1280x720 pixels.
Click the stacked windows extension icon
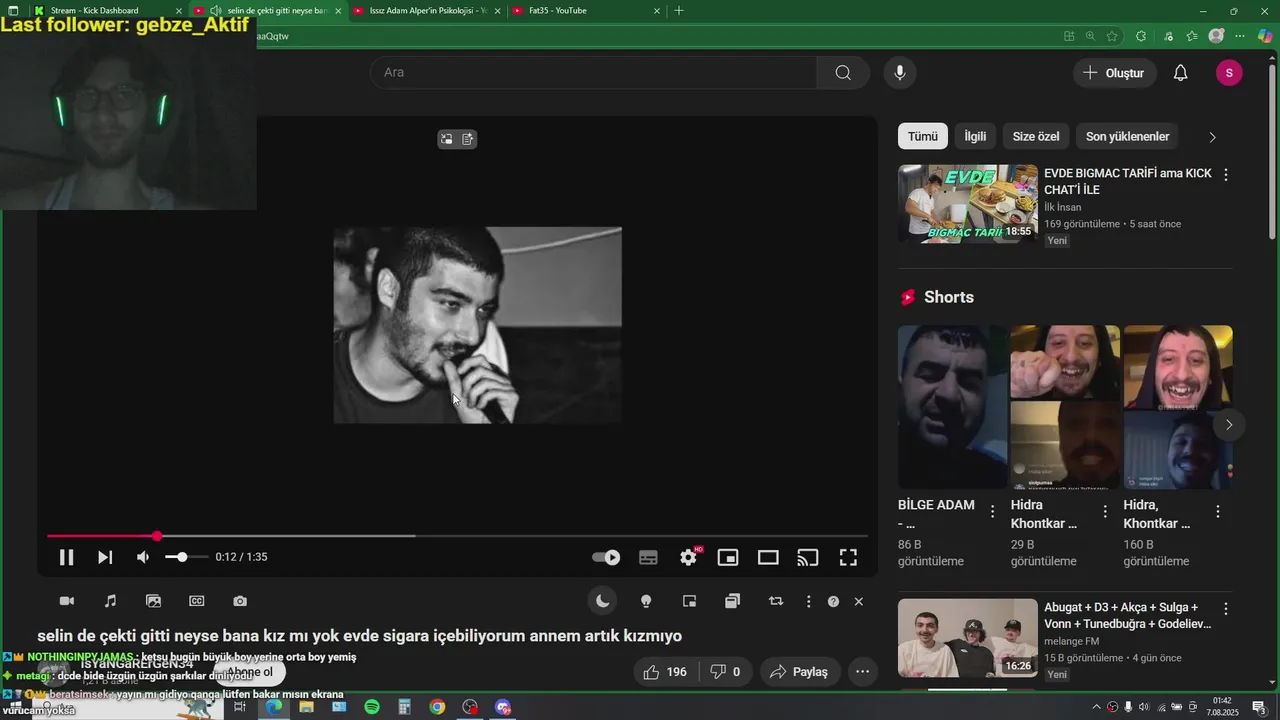click(x=732, y=601)
